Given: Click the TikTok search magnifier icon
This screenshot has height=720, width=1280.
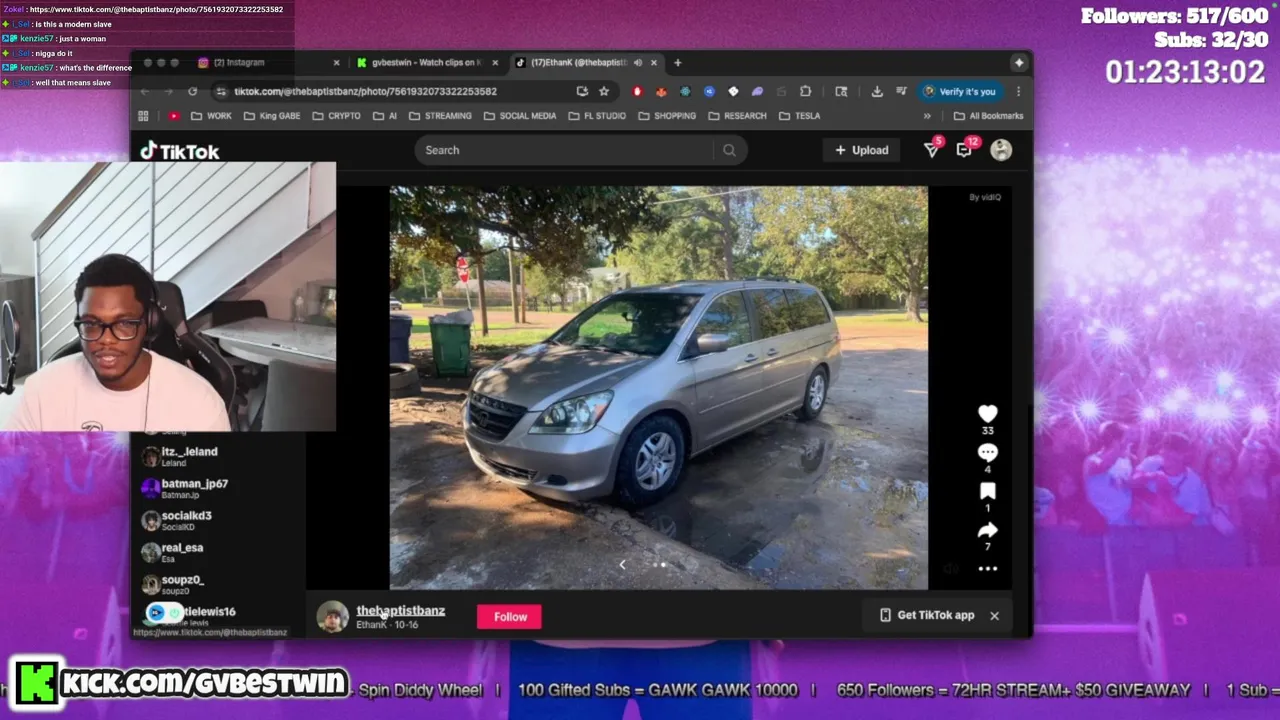Looking at the screenshot, I should pos(729,150).
